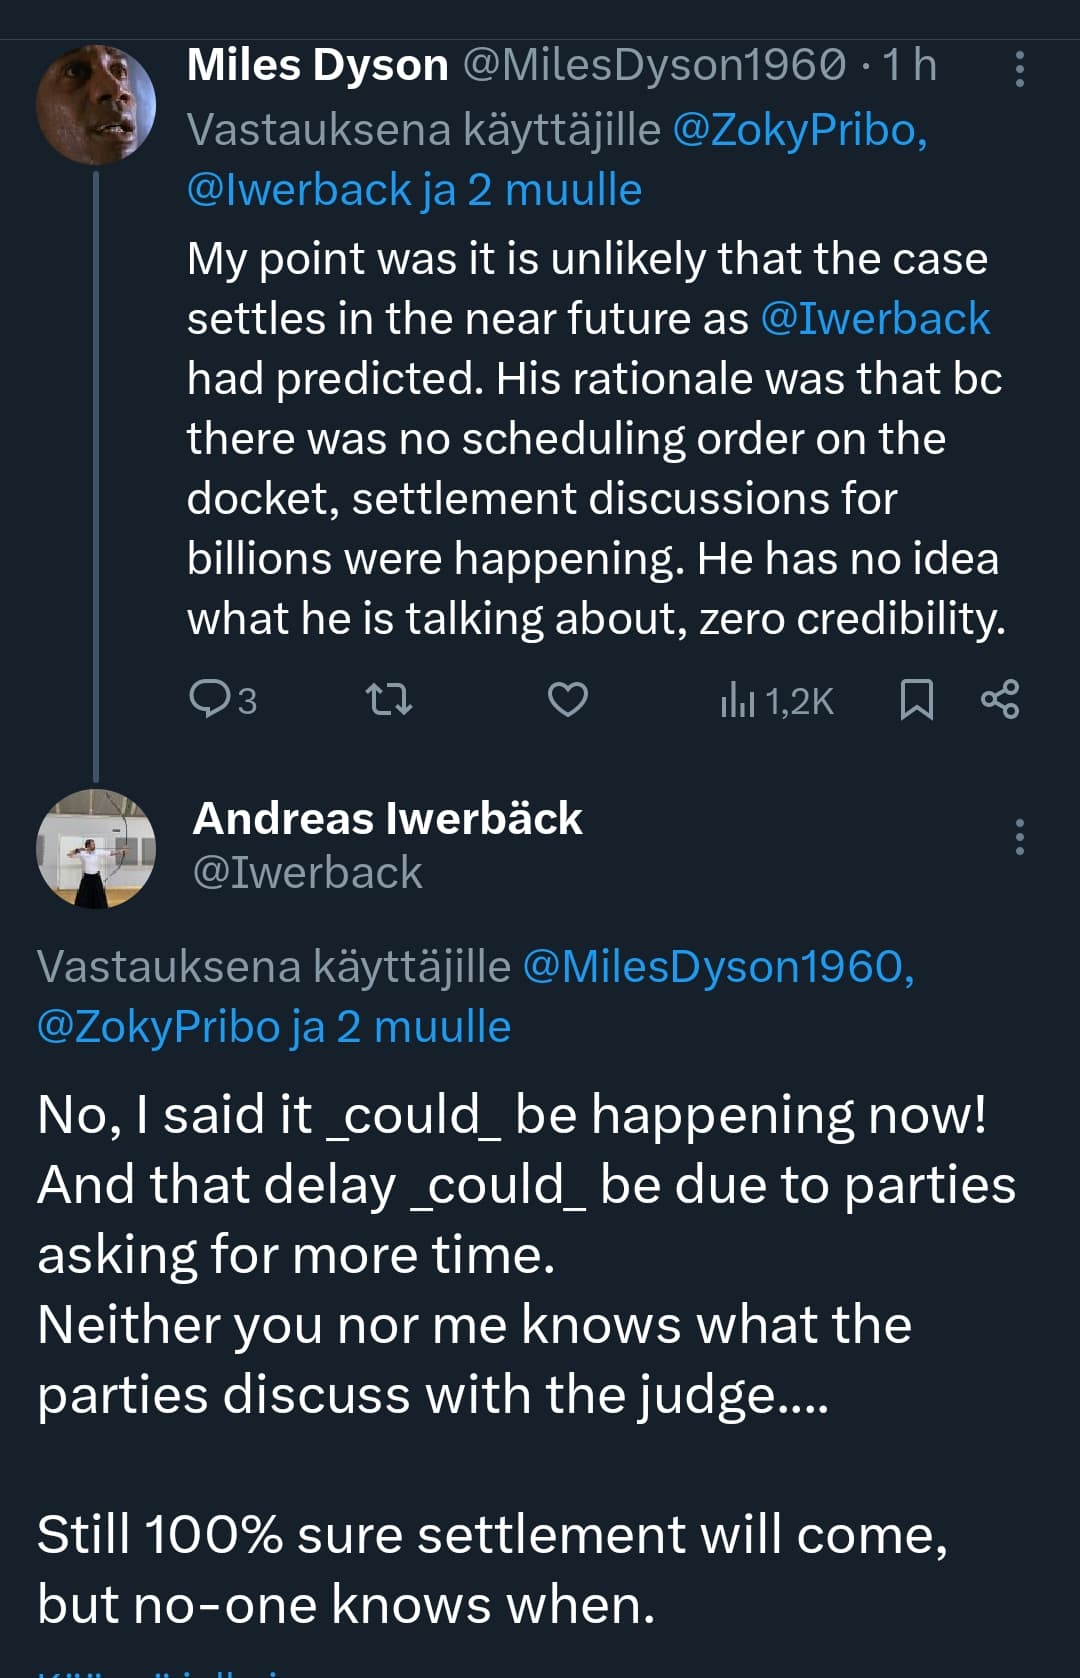
Task: Open @ZokyPribo mention in Miles Dyson's reply header
Action: pyautogui.click(x=800, y=130)
